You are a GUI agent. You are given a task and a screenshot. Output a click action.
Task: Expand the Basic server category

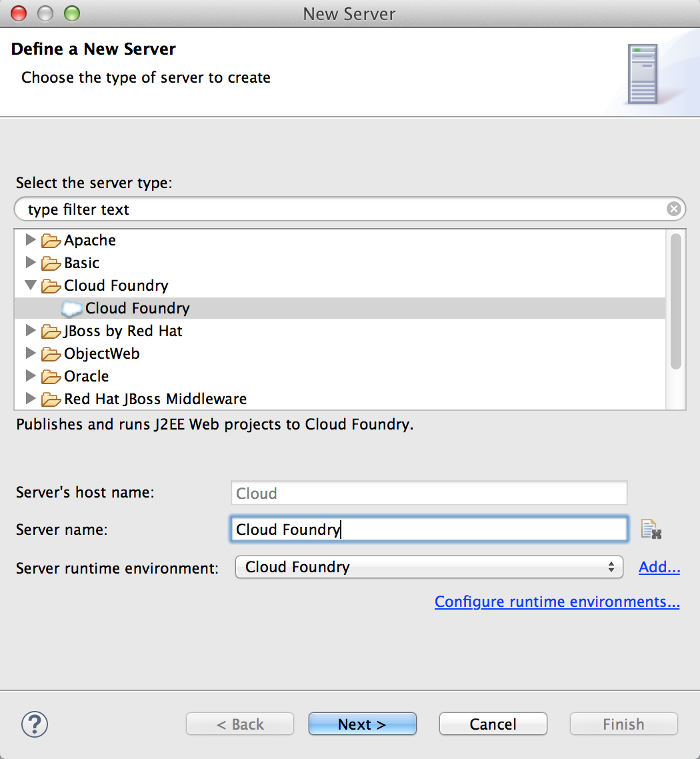pos(30,263)
